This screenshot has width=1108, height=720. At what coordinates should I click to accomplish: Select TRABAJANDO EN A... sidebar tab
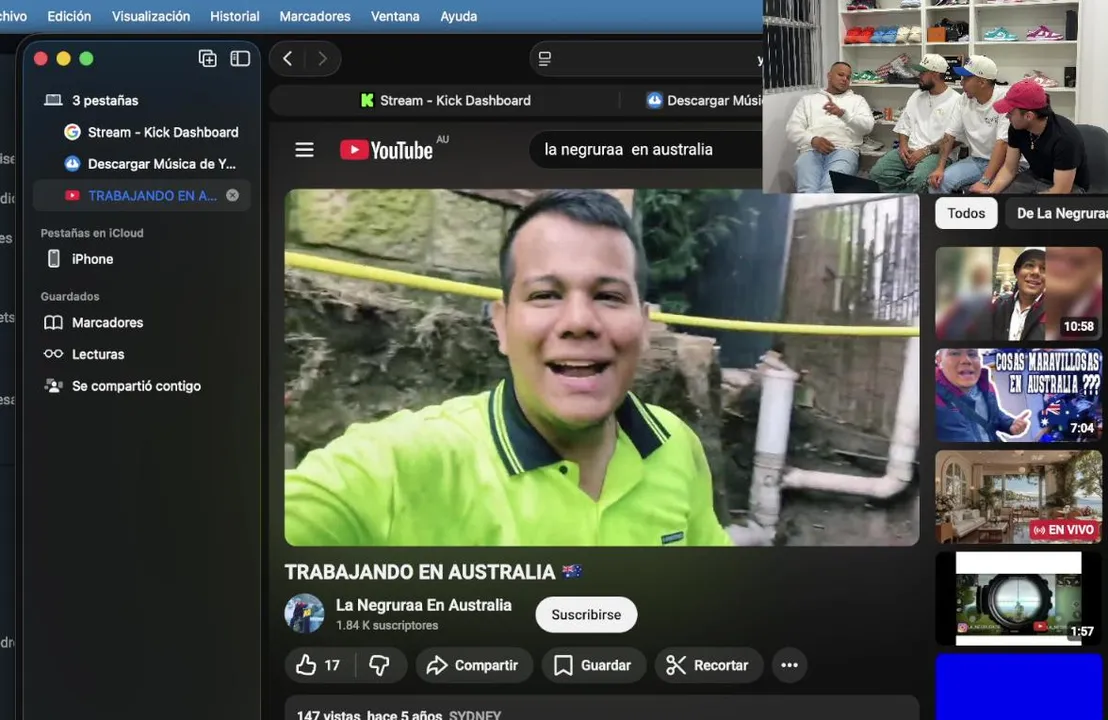pyautogui.click(x=141, y=196)
